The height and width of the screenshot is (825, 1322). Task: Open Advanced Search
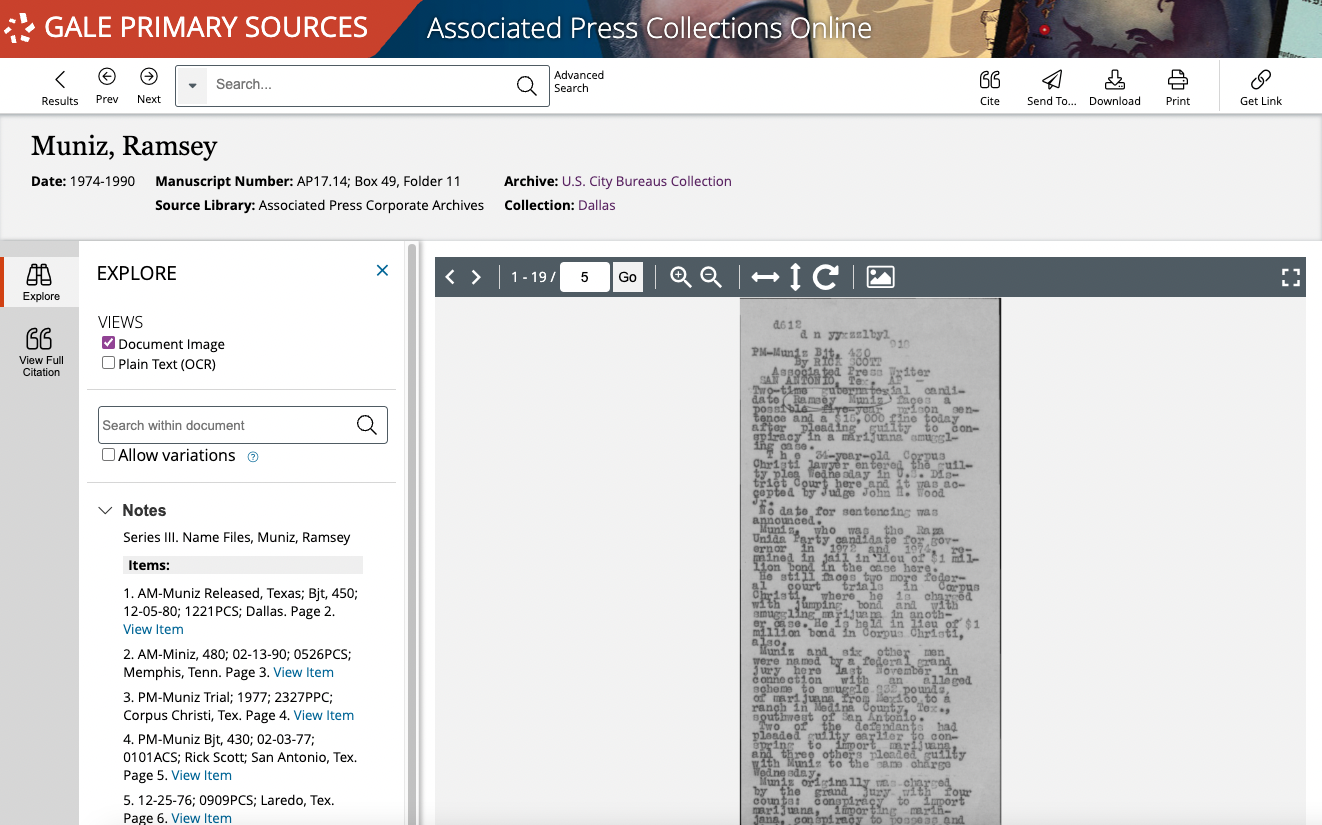coord(579,82)
